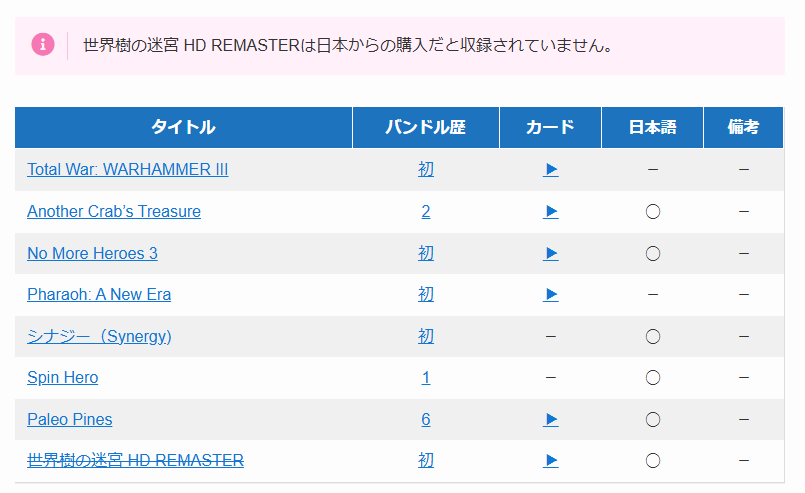Click the バンドル歴 column header
The image size is (805, 493).
426,128
